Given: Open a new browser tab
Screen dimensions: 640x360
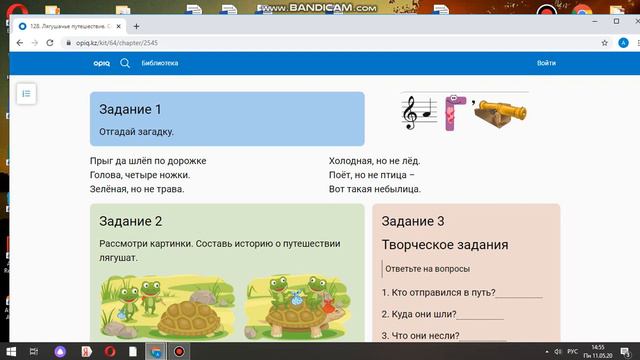Looking at the screenshot, I should click(x=136, y=26).
